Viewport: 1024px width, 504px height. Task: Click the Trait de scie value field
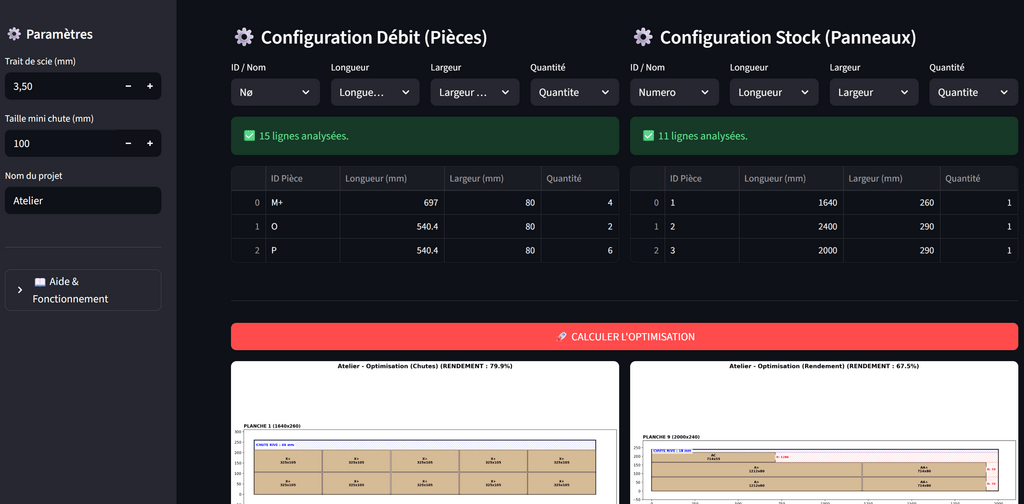click(x=60, y=86)
